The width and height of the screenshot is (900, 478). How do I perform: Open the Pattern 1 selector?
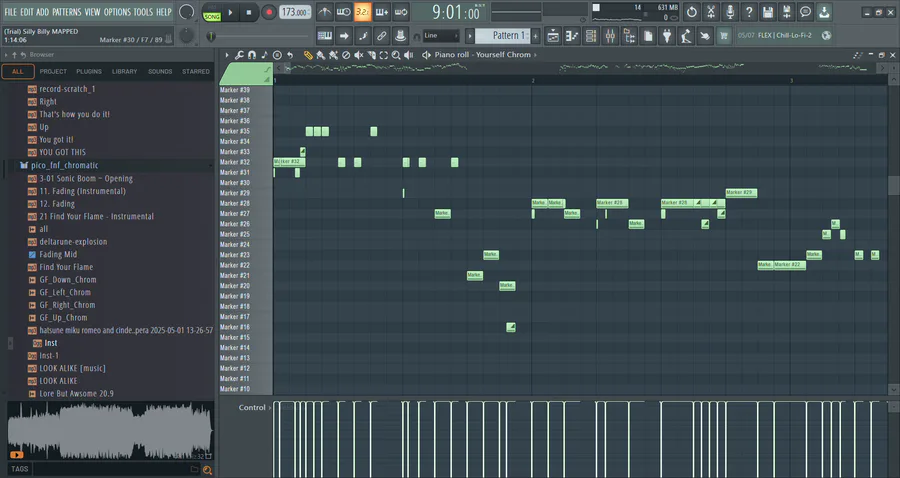coord(503,36)
